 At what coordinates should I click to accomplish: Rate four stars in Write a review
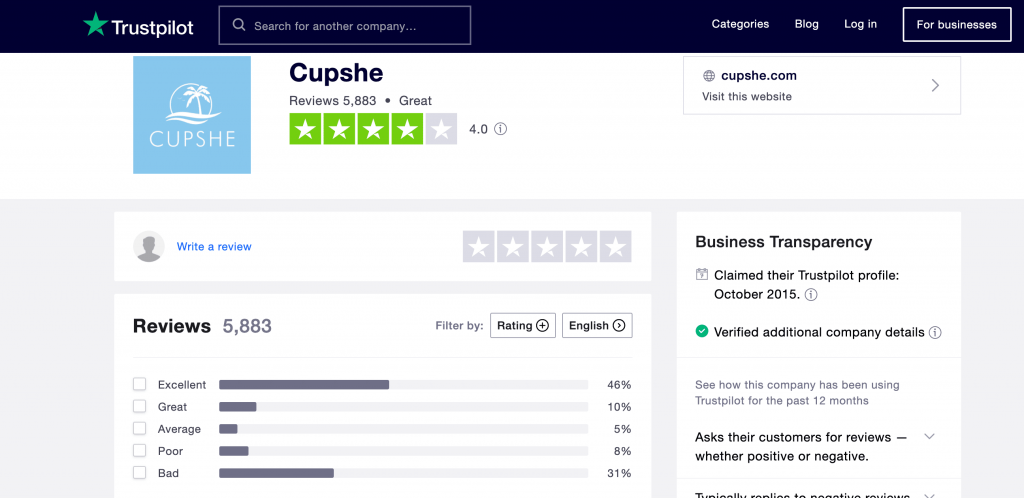(x=581, y=247)
